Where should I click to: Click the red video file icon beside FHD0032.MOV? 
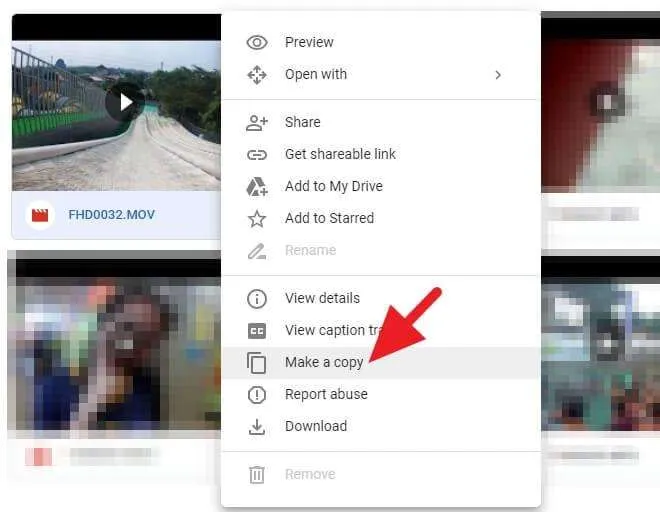40,215
